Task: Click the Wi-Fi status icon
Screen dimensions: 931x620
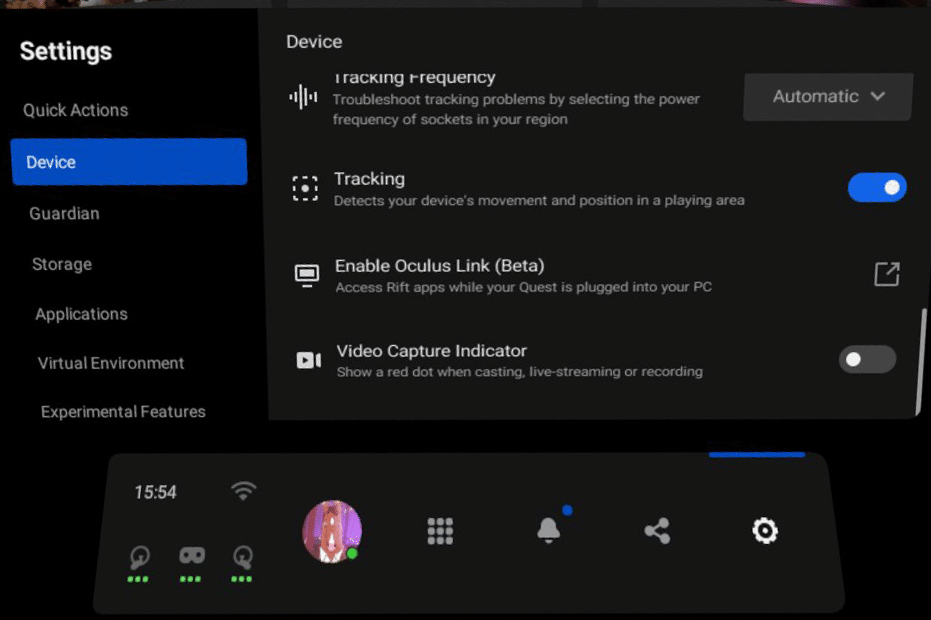Action: click(243, 491)
